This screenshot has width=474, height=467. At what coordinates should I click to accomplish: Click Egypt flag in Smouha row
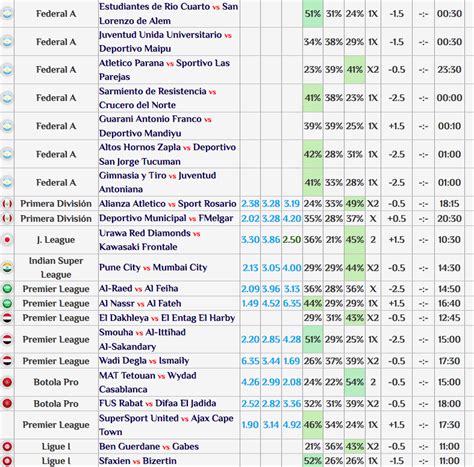point(7,339)
